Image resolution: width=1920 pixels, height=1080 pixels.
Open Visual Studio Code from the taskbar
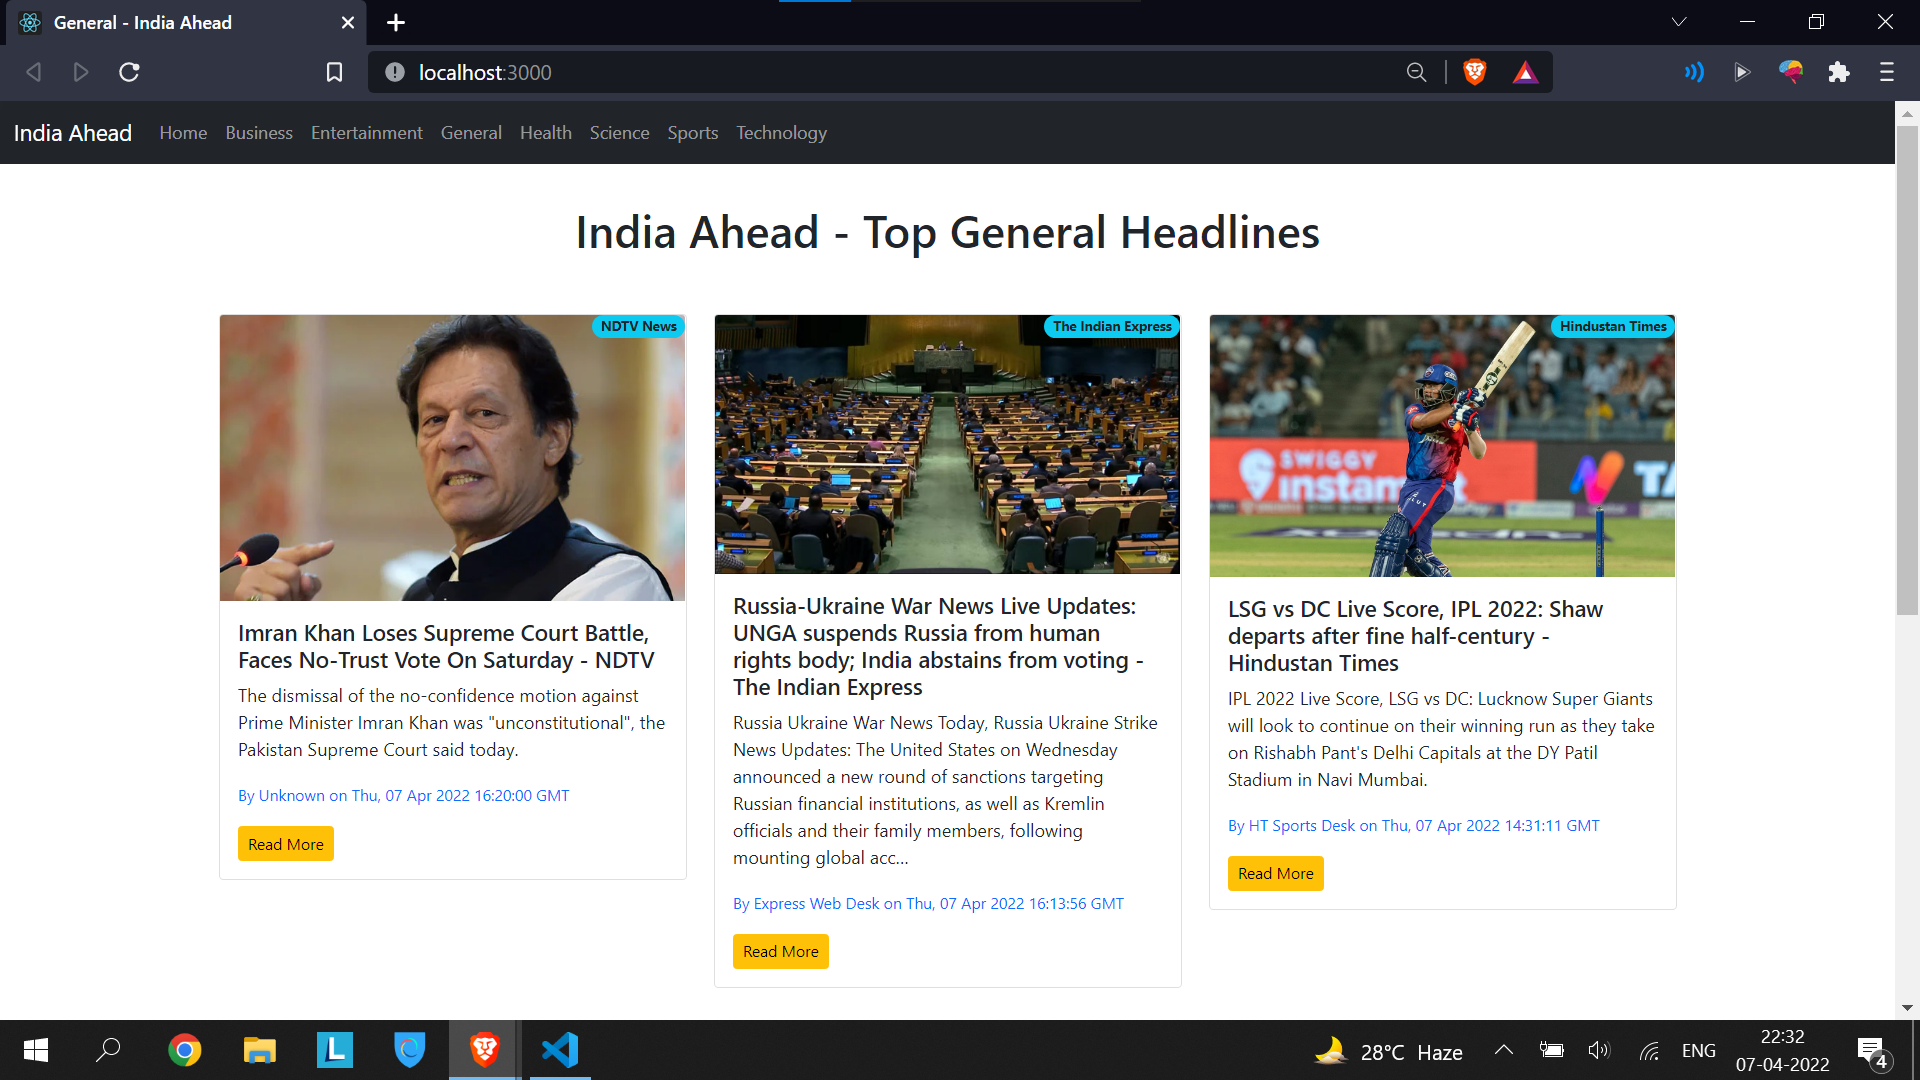point(559,1050)
